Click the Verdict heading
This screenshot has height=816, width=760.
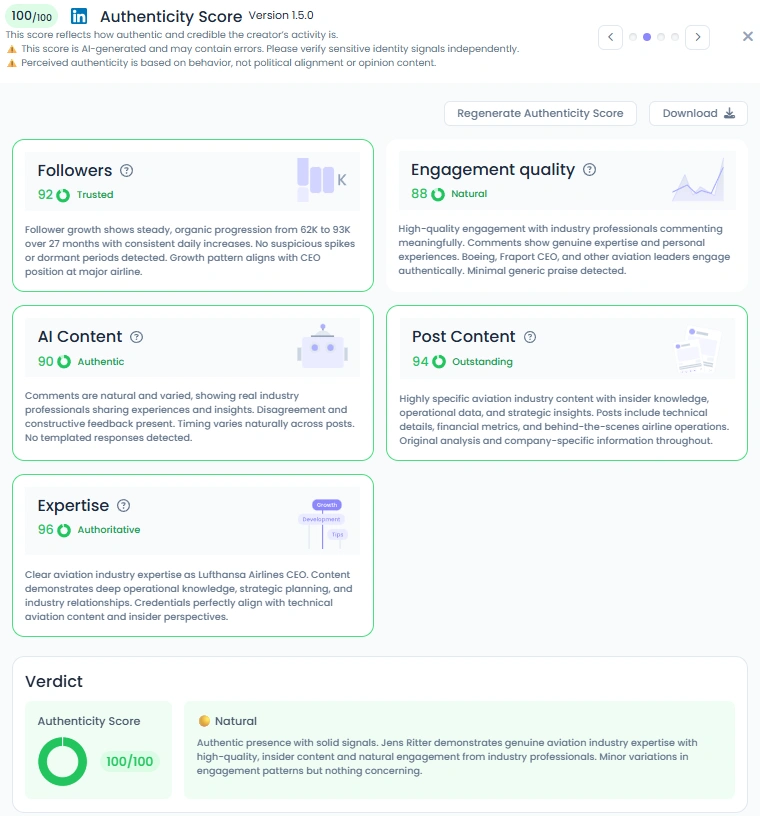point(54,681)
